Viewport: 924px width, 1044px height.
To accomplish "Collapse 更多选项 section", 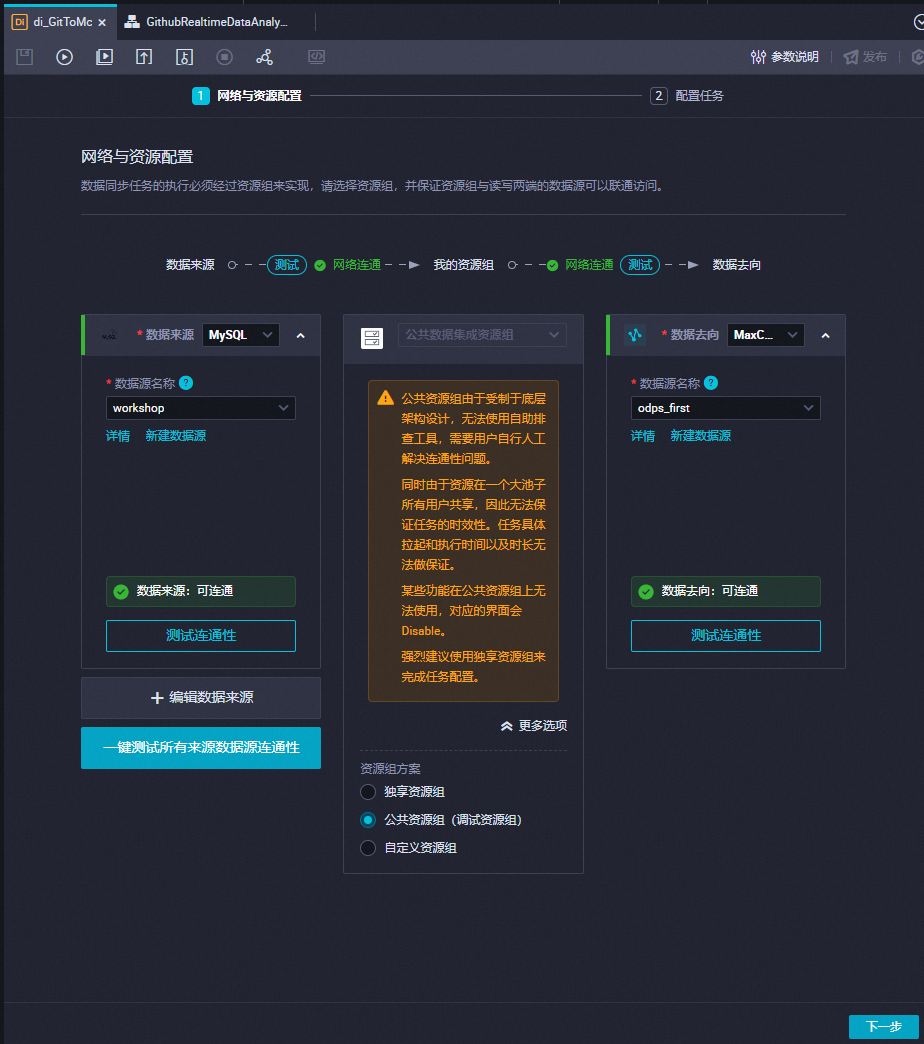I will (533, 726).
